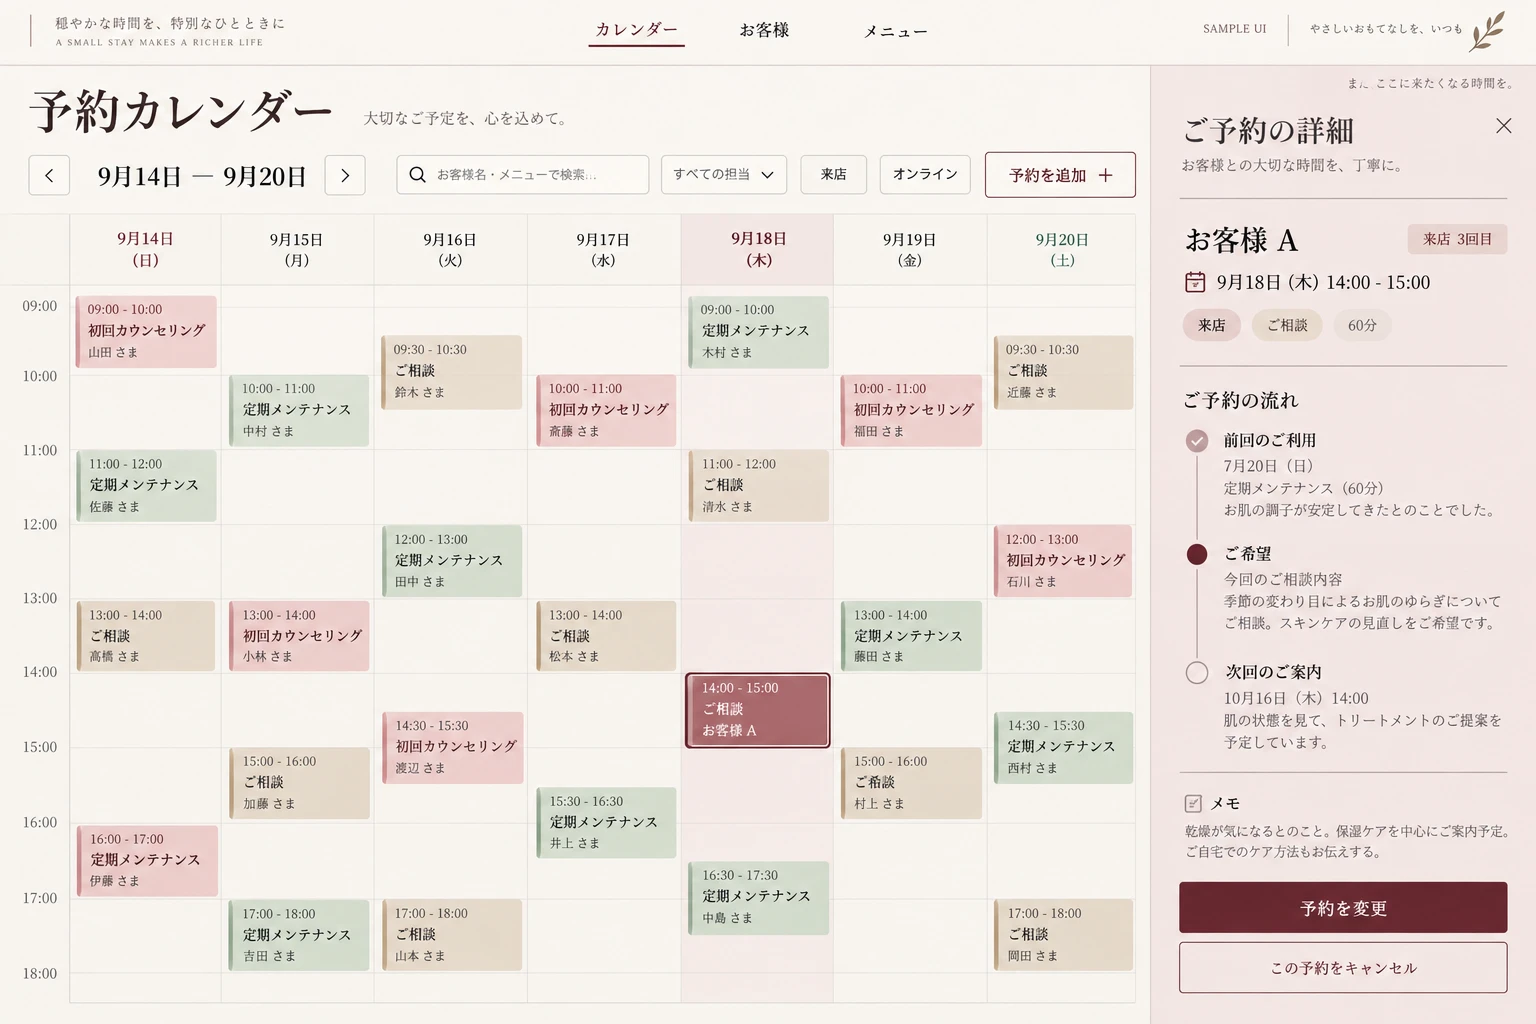Open 伊藤 さま 16:00 appointment
Viewport: 1536px width, 1024px height.
click(x=148, y=861)
